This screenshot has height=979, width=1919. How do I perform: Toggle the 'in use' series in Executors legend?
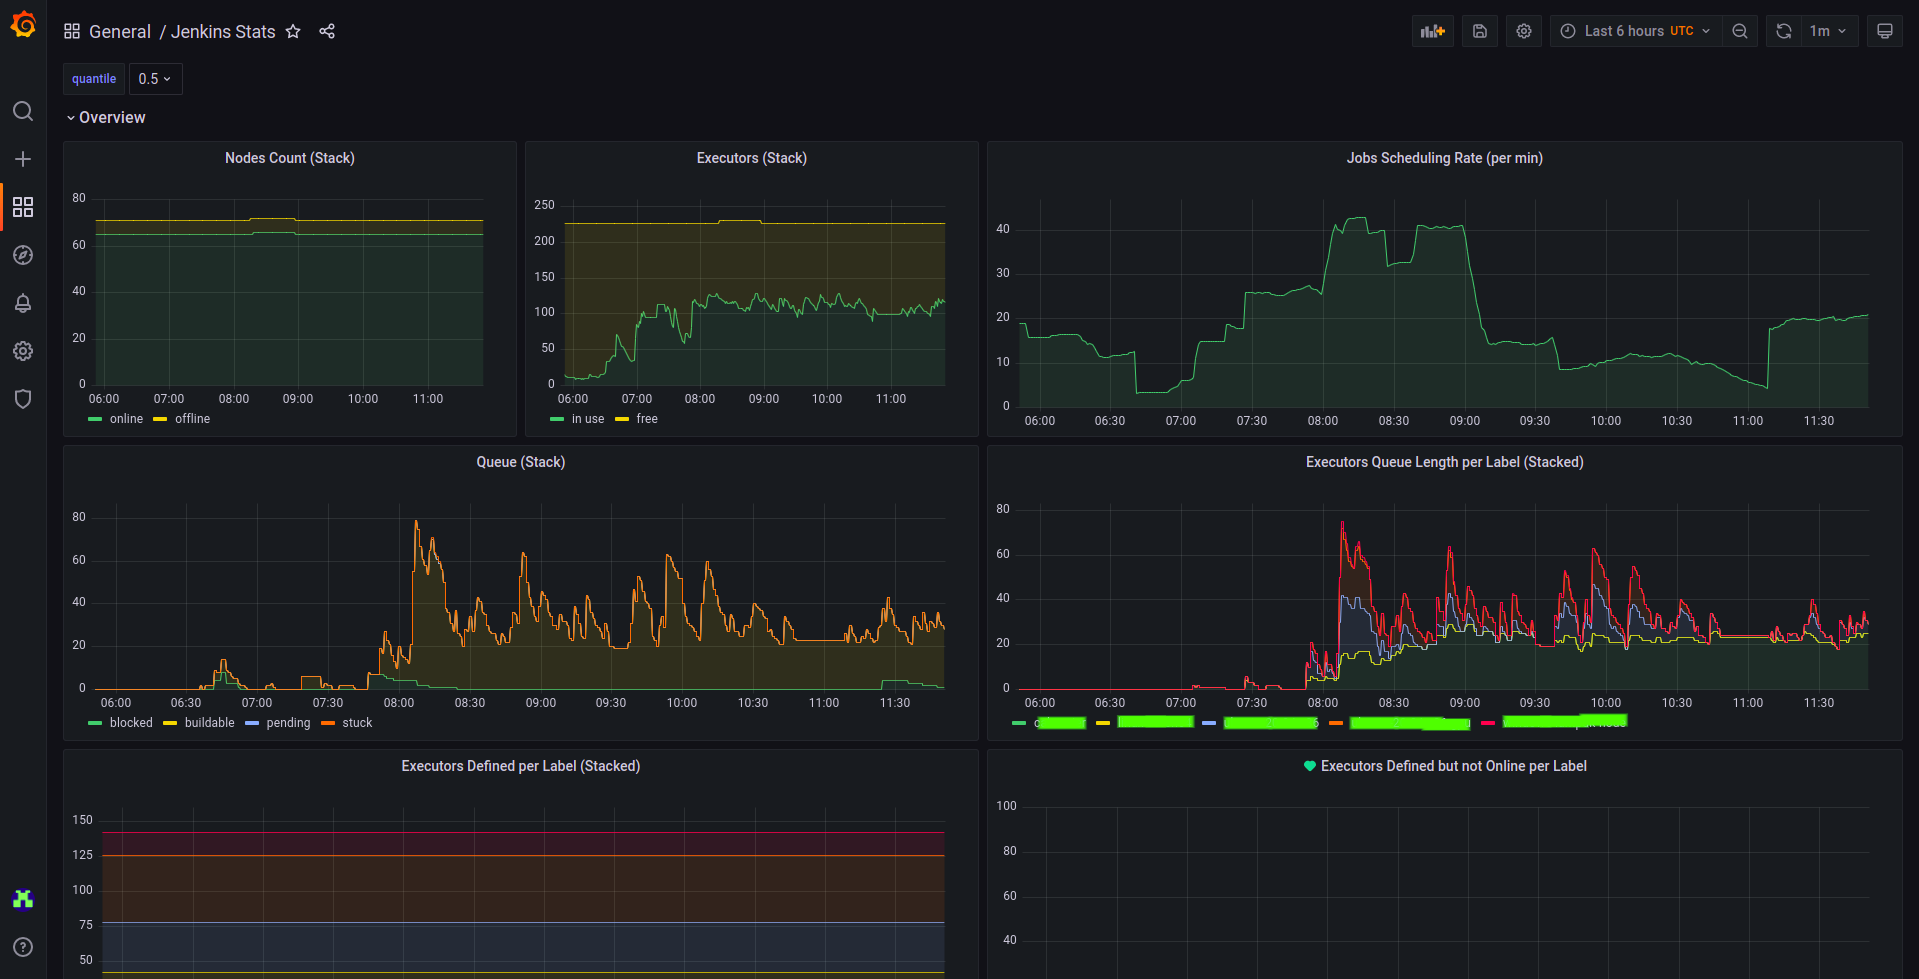[587, 419]
